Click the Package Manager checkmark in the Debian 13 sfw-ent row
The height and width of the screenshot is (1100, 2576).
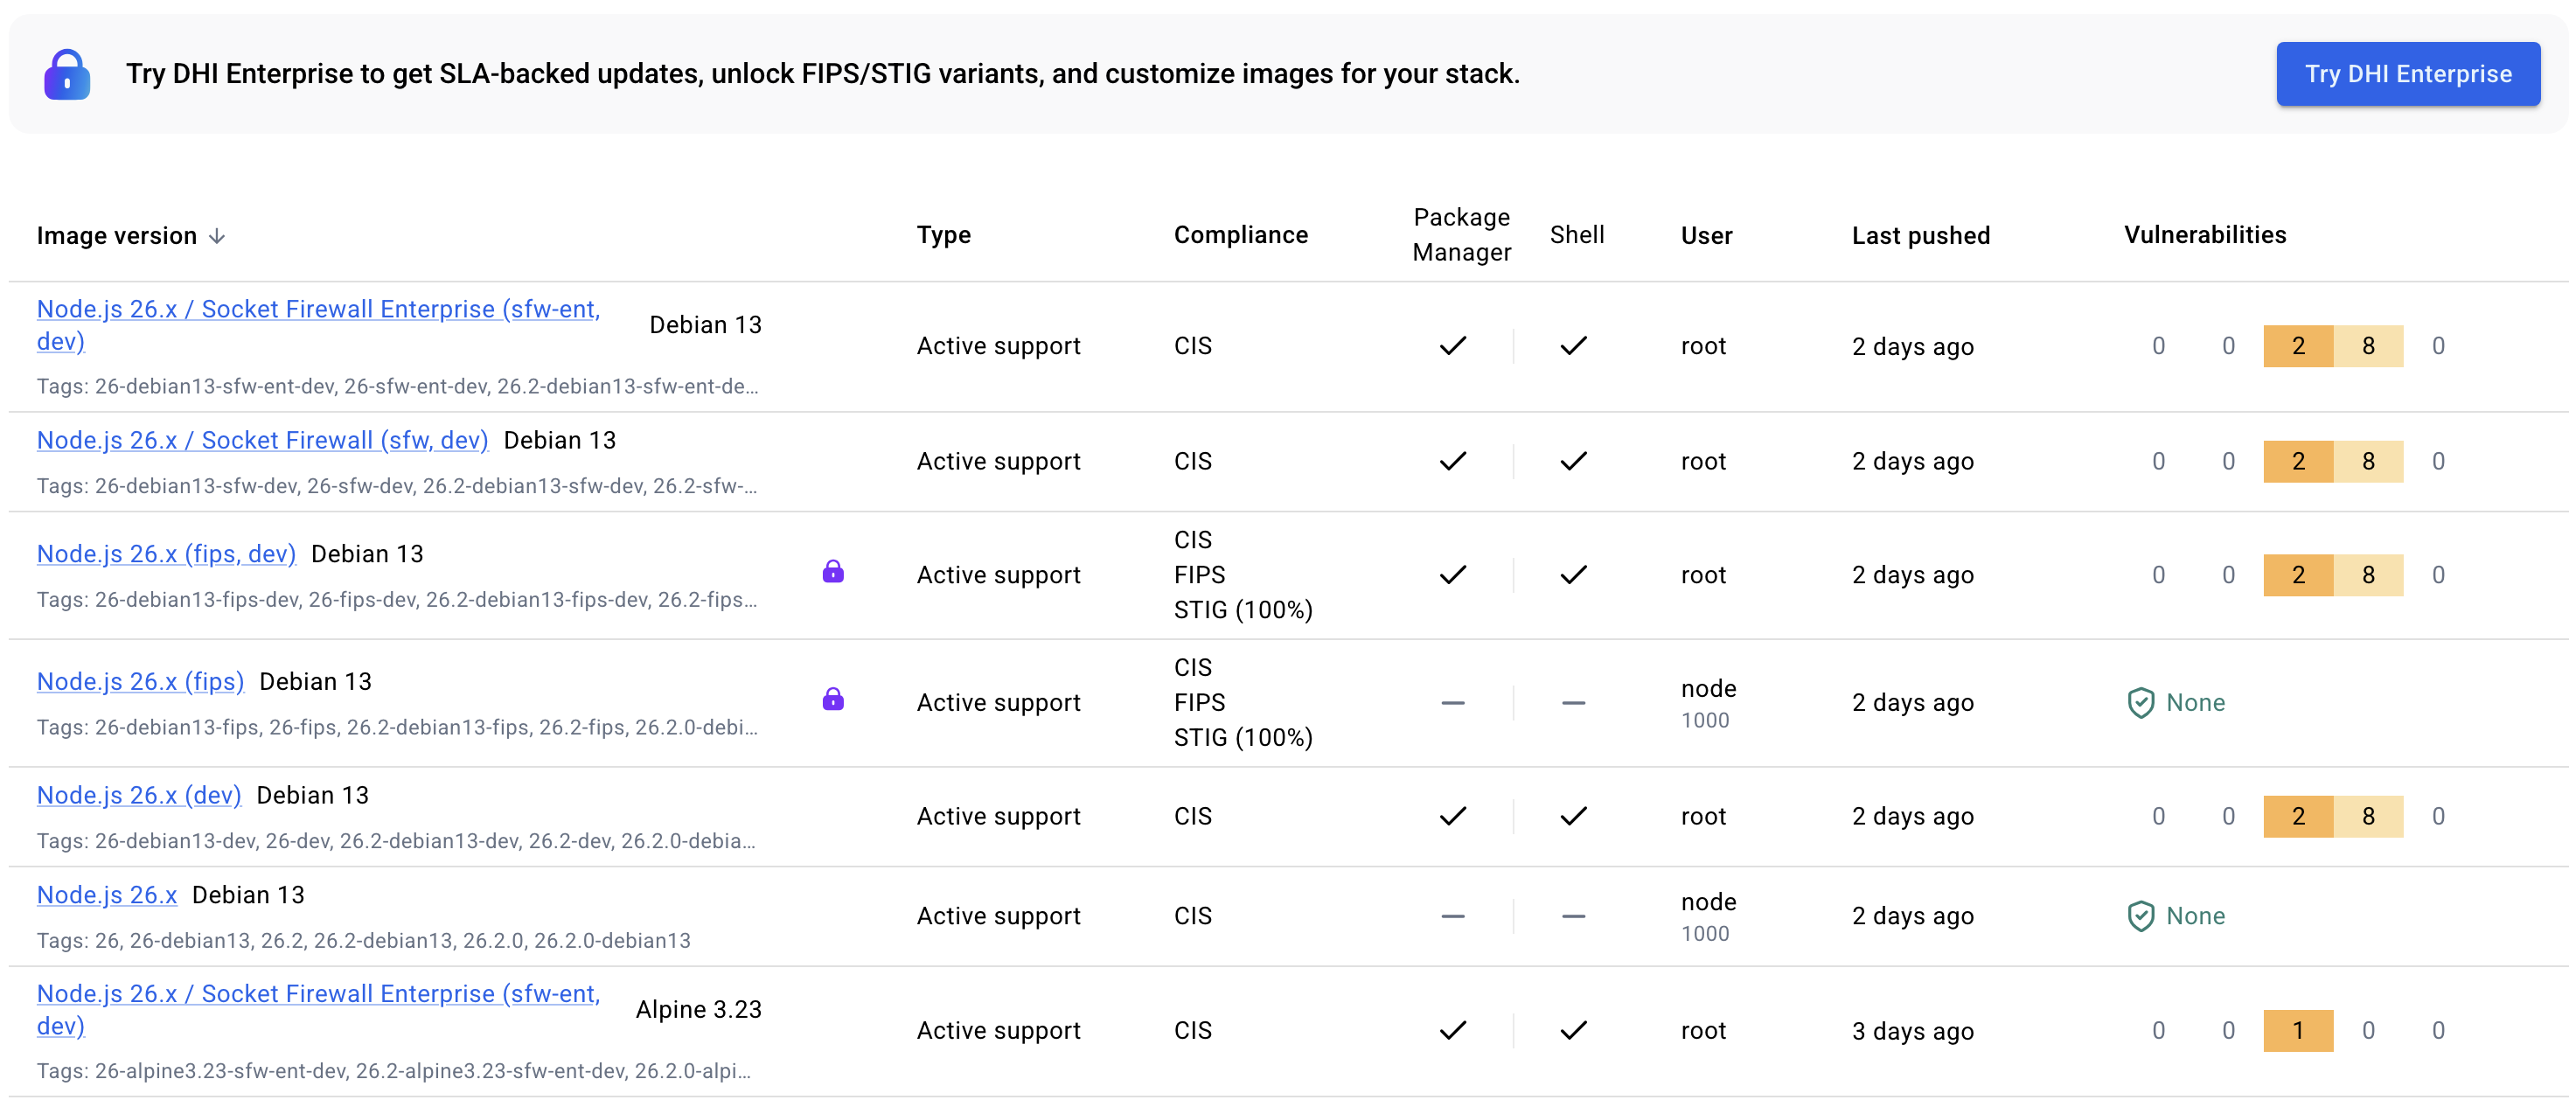pyautogui.click(x=1453, y=346)
